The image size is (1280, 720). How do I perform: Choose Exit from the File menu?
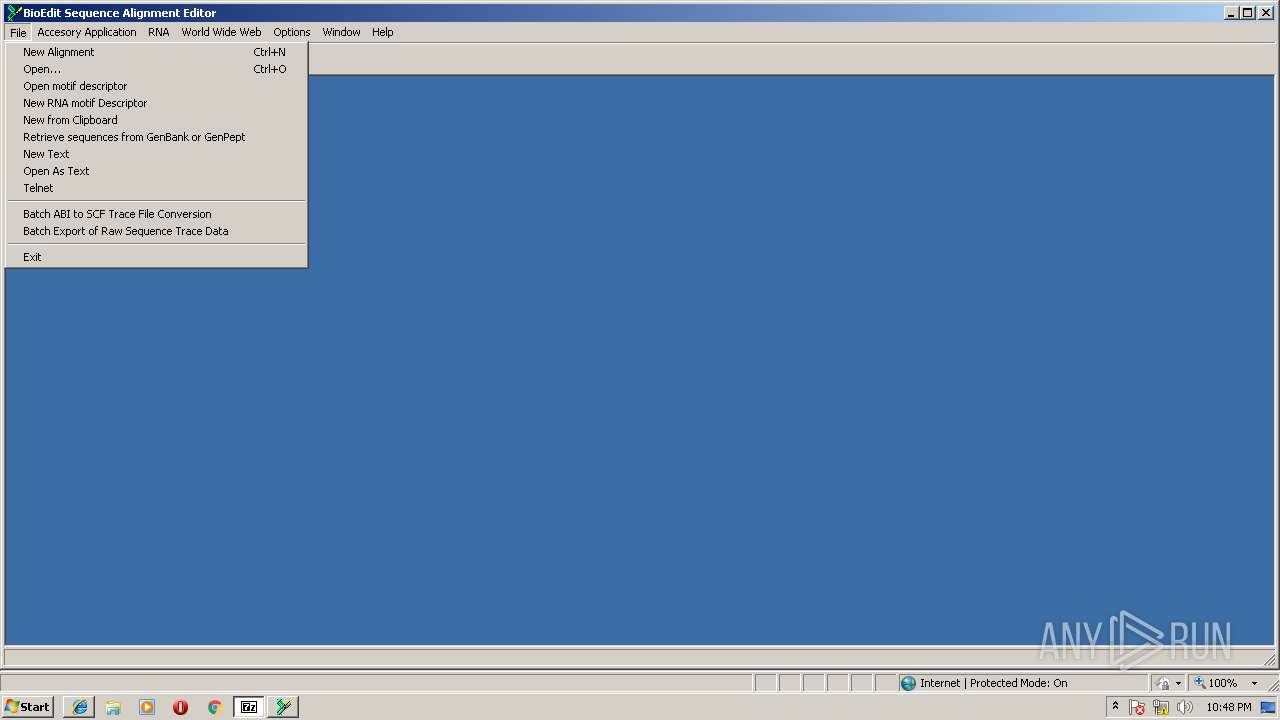tap(156, 257)
